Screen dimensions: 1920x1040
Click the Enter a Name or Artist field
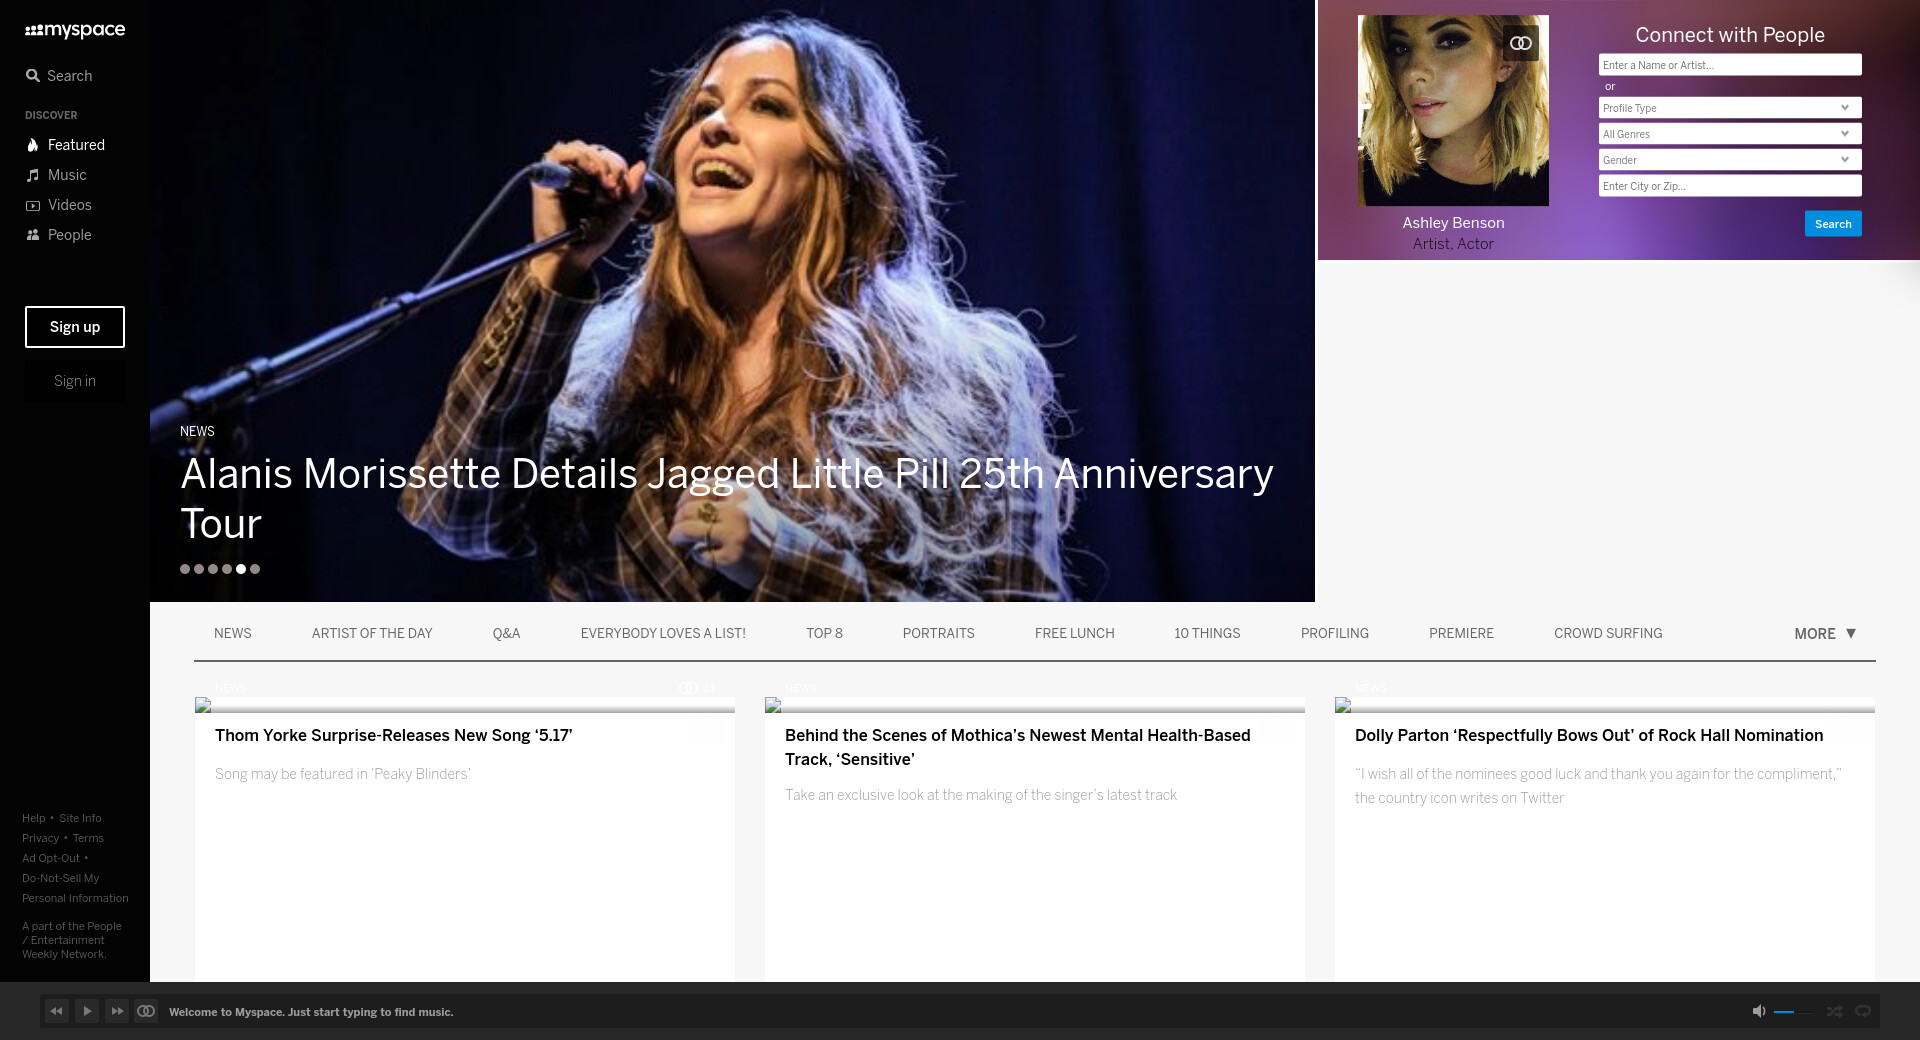1729,65
